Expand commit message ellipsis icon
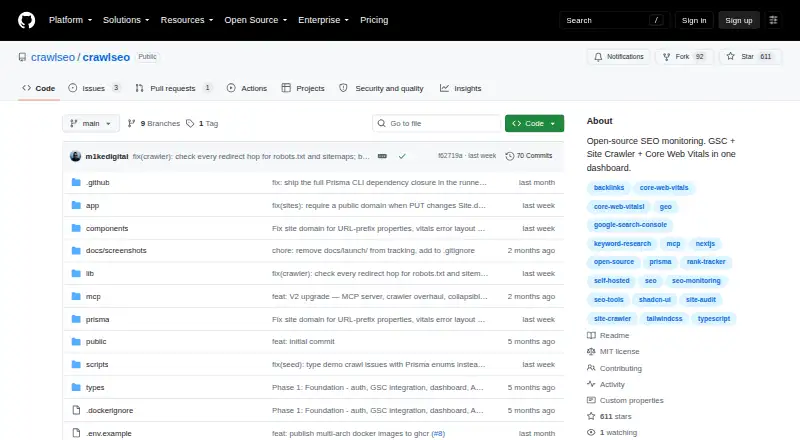Image resolution: width=800 pixels, height=440 pixels. click(382, 156)
